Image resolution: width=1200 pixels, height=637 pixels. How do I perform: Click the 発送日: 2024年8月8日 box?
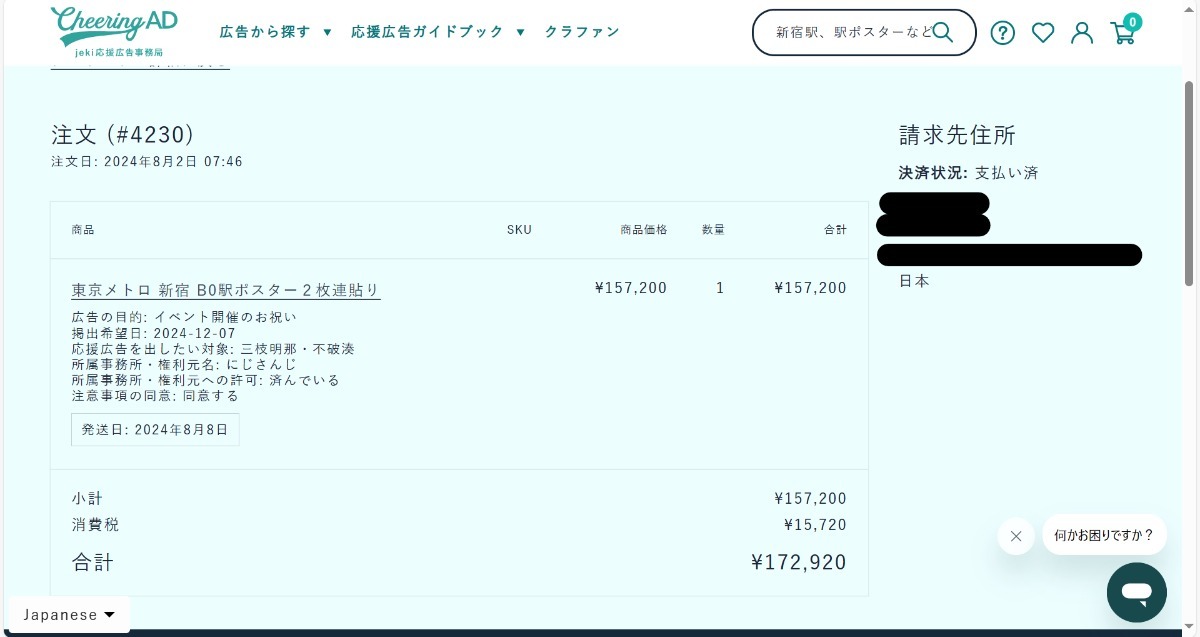(x=155, y=430)
